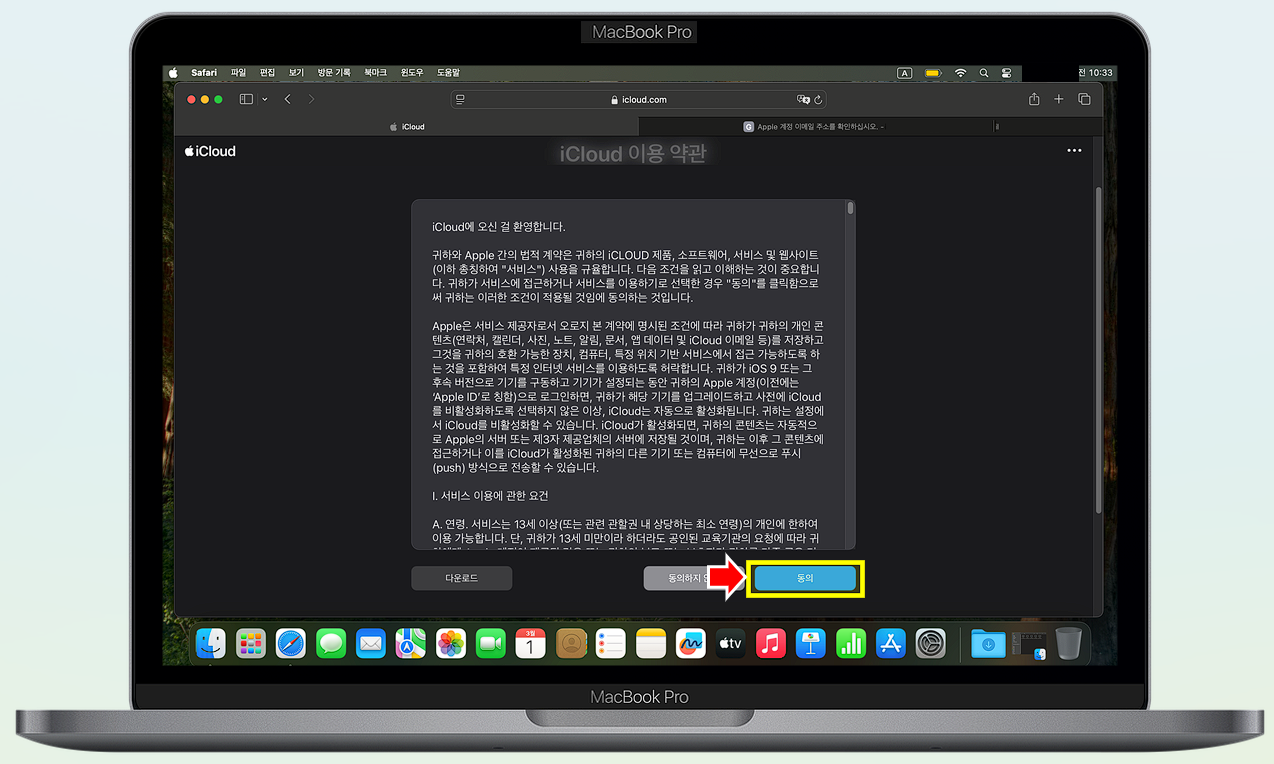Open Music from the Dock
1274x764 pixels.
[x=771, y=643]
